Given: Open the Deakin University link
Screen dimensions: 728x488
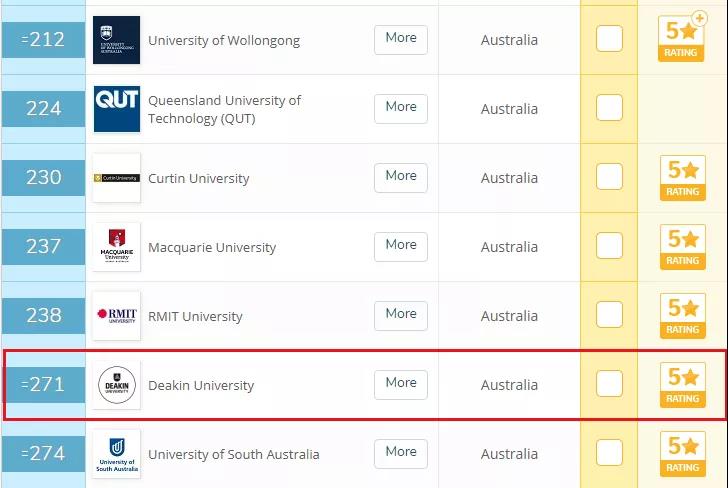Looking at the screenshot, I should 201,385.
